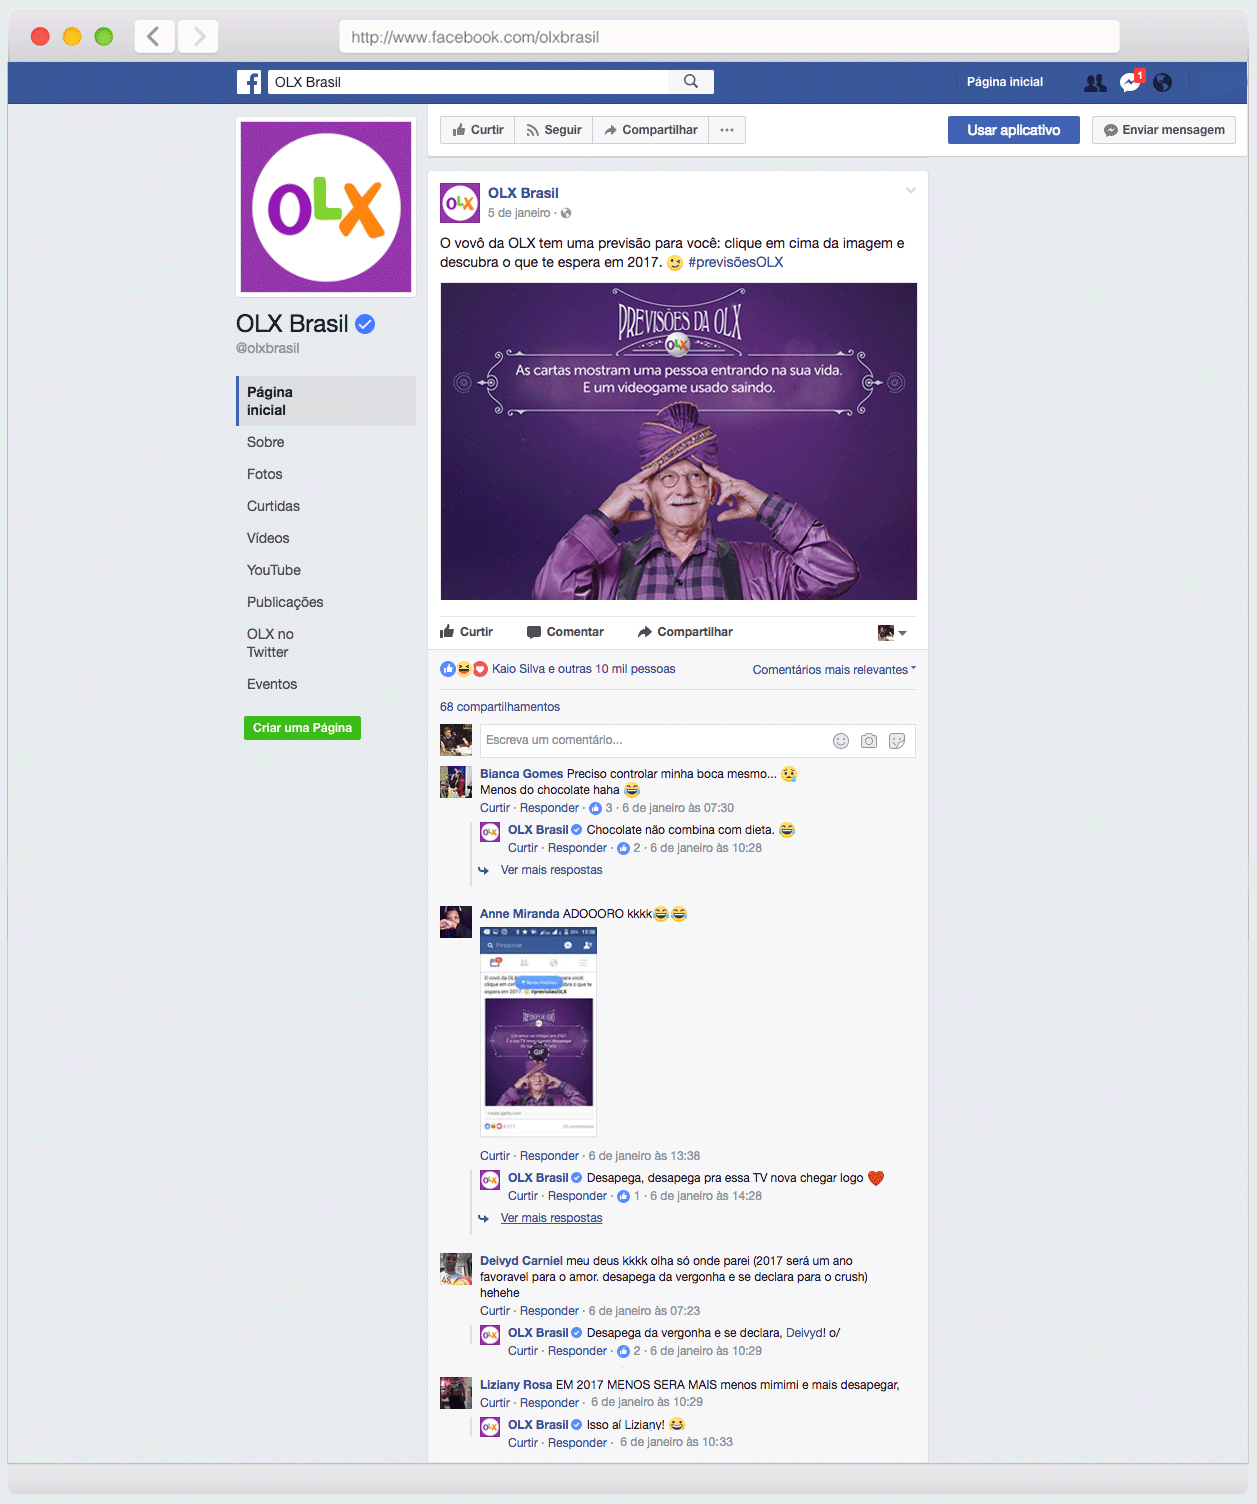Click the camera icon in comment box
The height and width of the screenshot is (1504, 1257).
869,741
